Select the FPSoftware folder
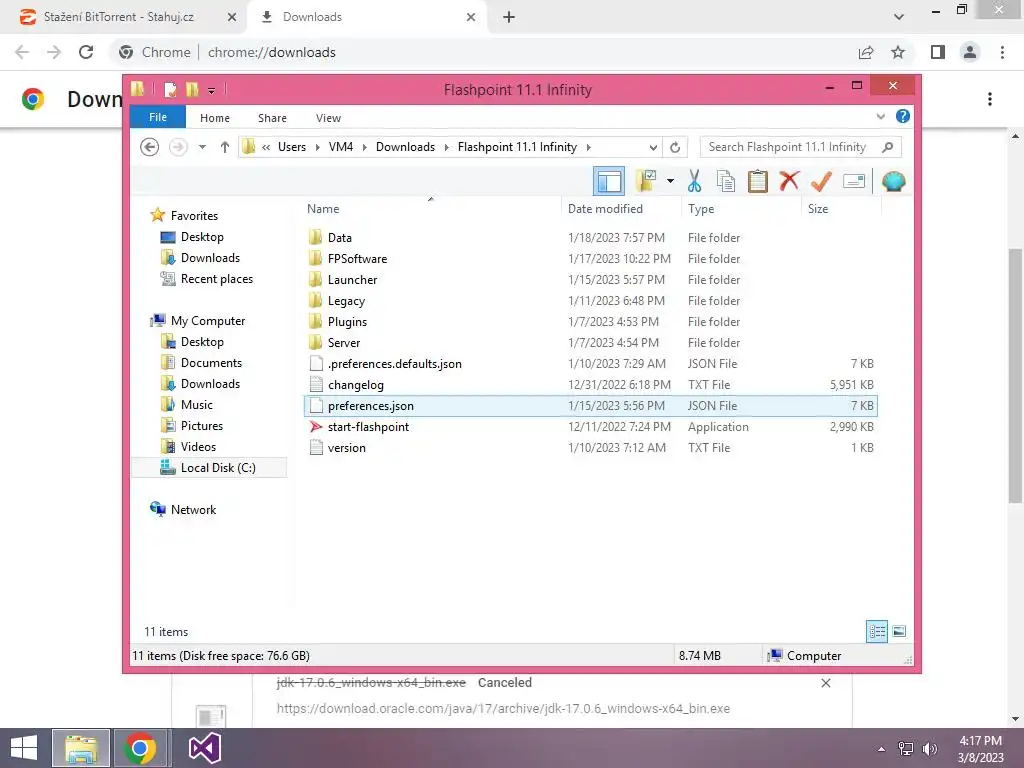 pos(590,259)
